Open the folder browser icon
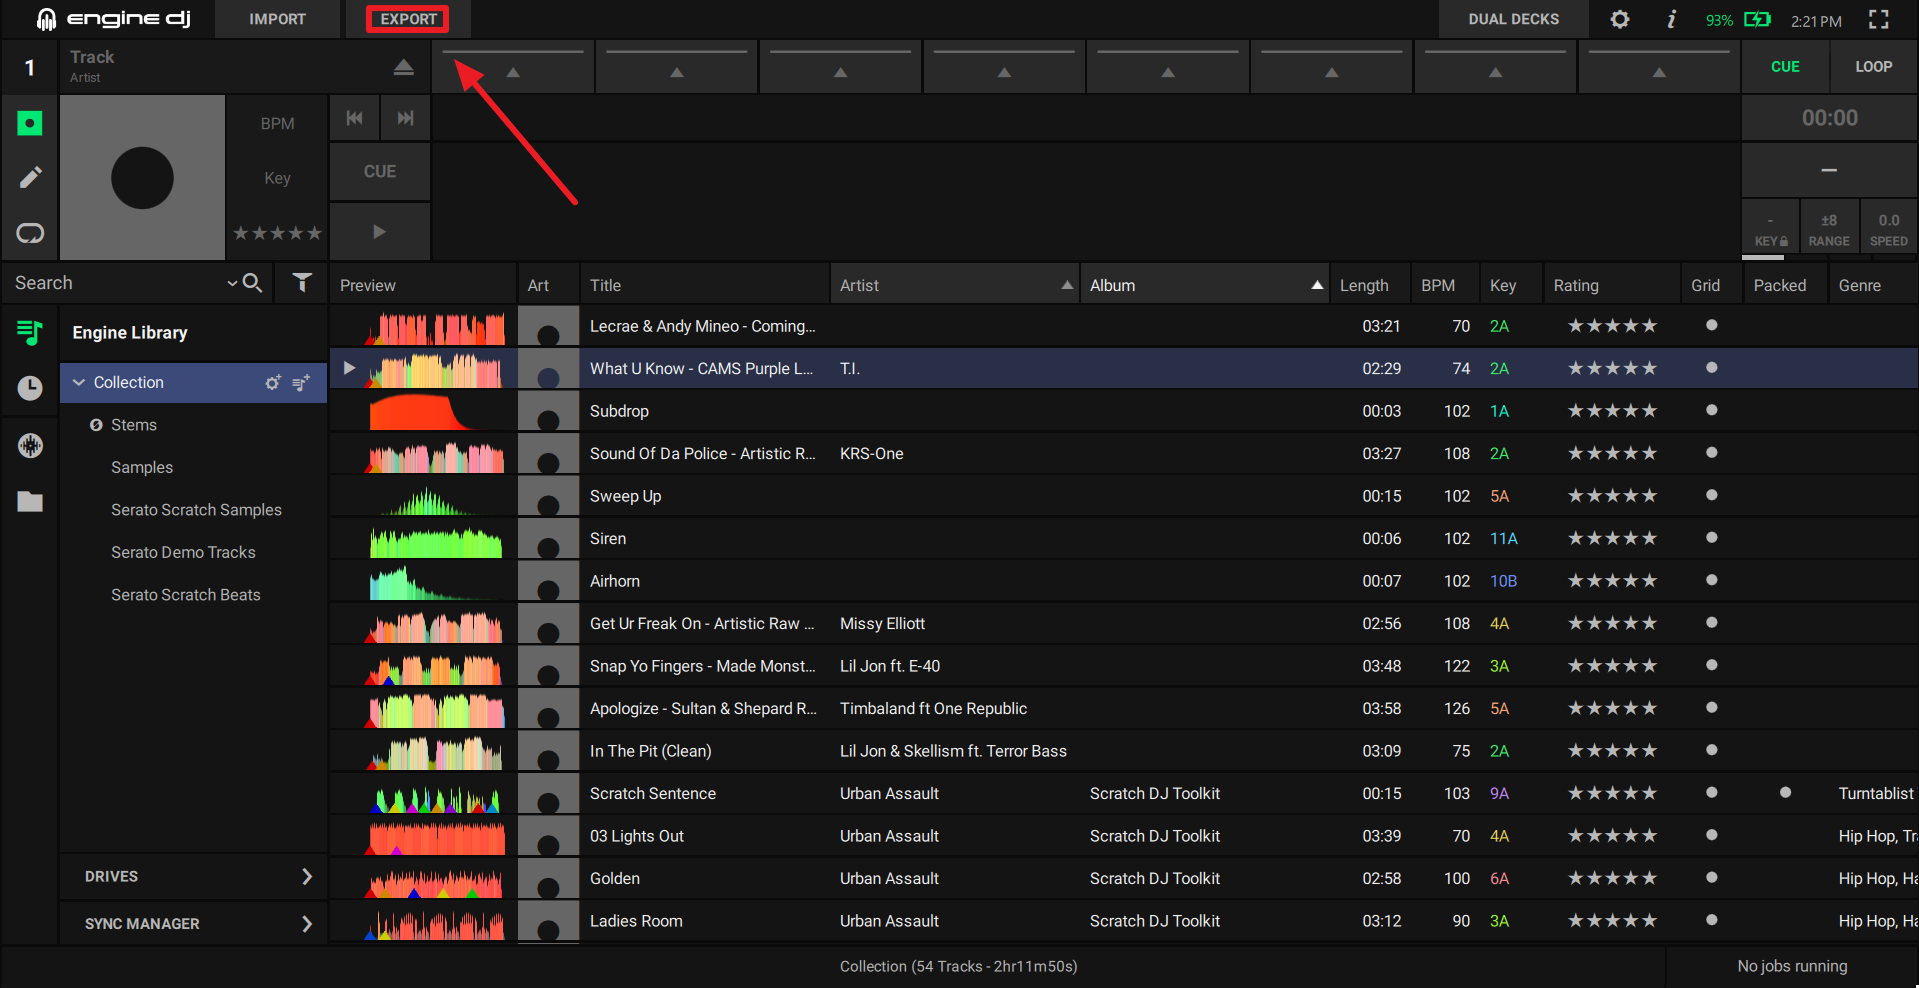 tap(30, 501)
